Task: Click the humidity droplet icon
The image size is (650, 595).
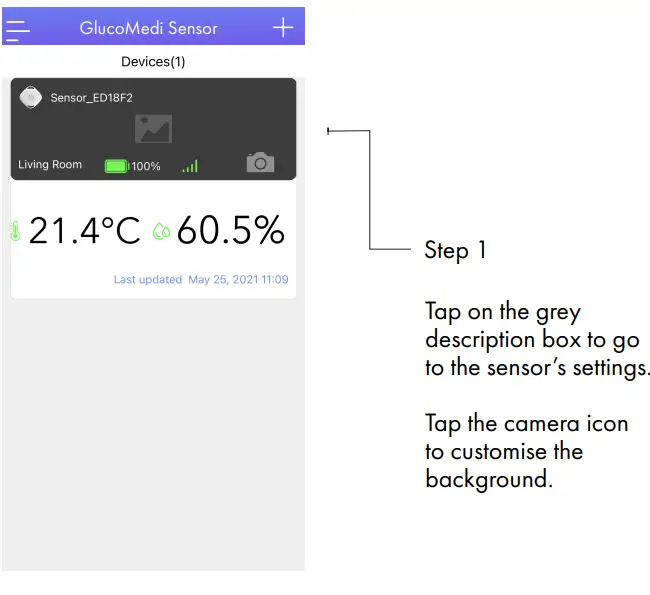Action: click(161, 231)
